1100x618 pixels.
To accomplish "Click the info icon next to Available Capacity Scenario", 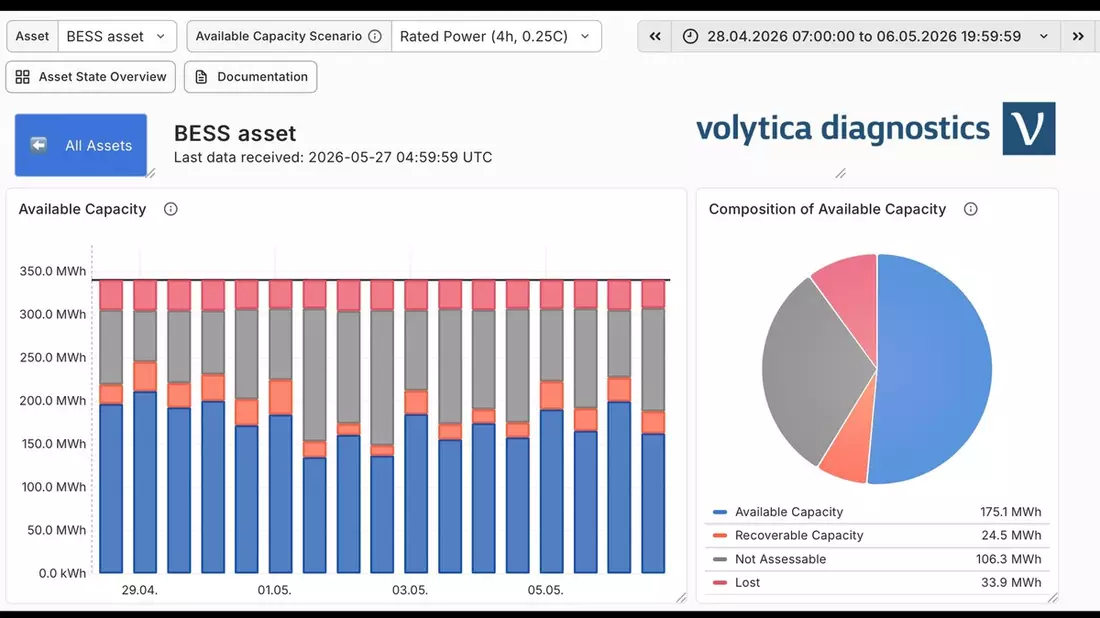I will click(375, 36).
